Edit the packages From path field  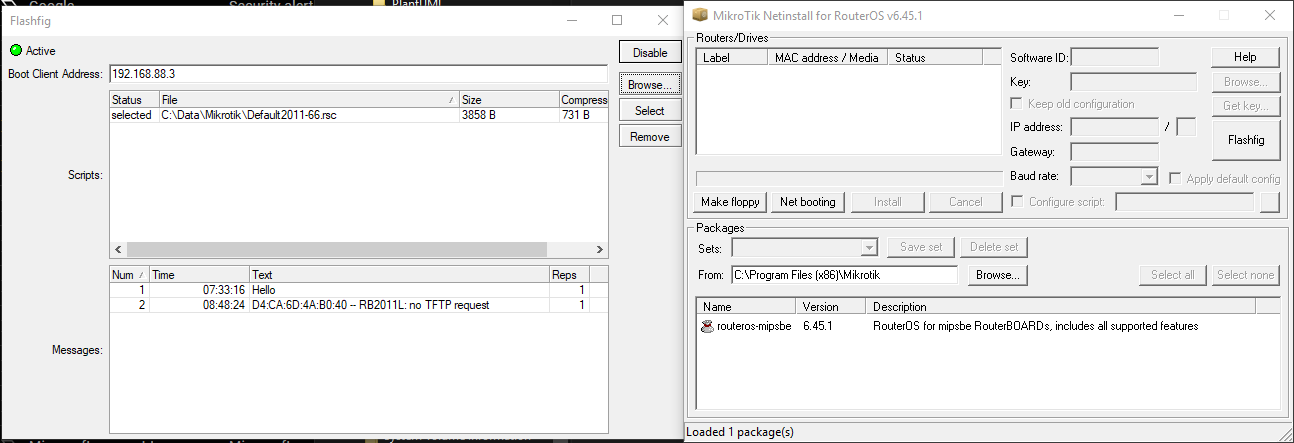844,275
